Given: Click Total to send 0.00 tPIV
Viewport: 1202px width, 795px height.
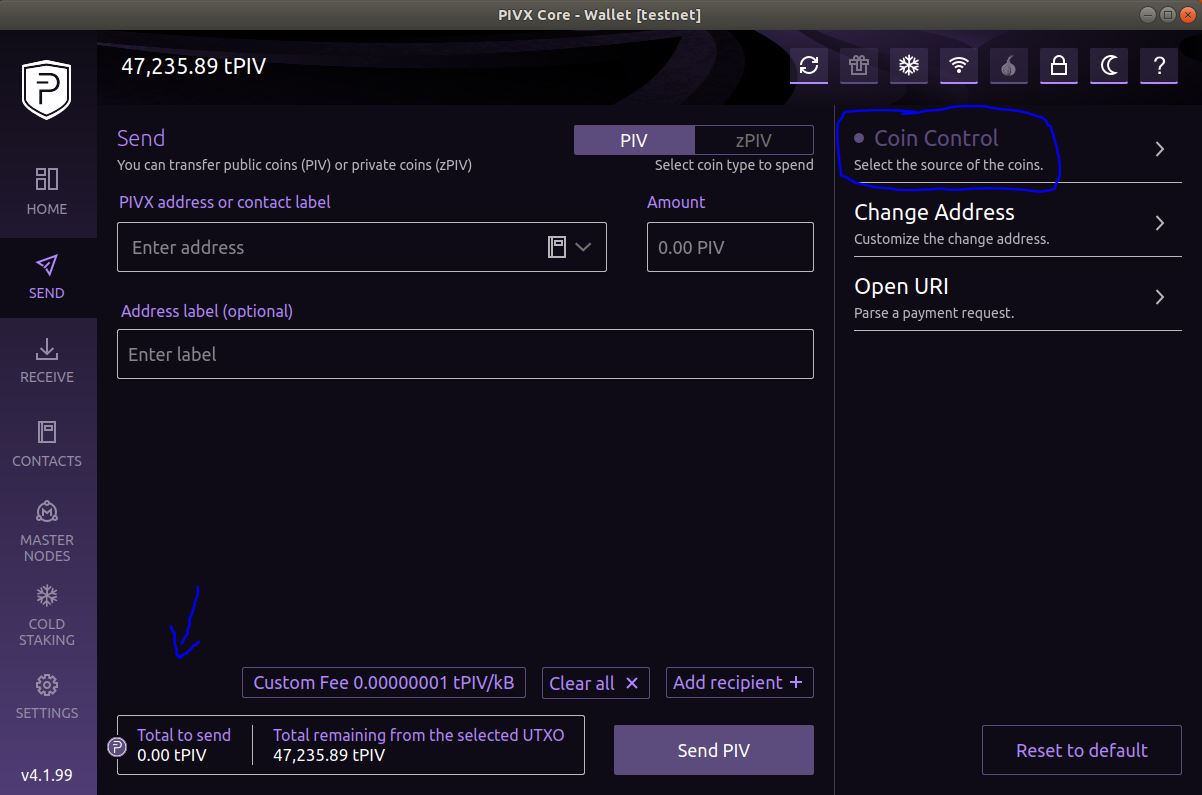Looking at the screenshot, I should point(184,745).
